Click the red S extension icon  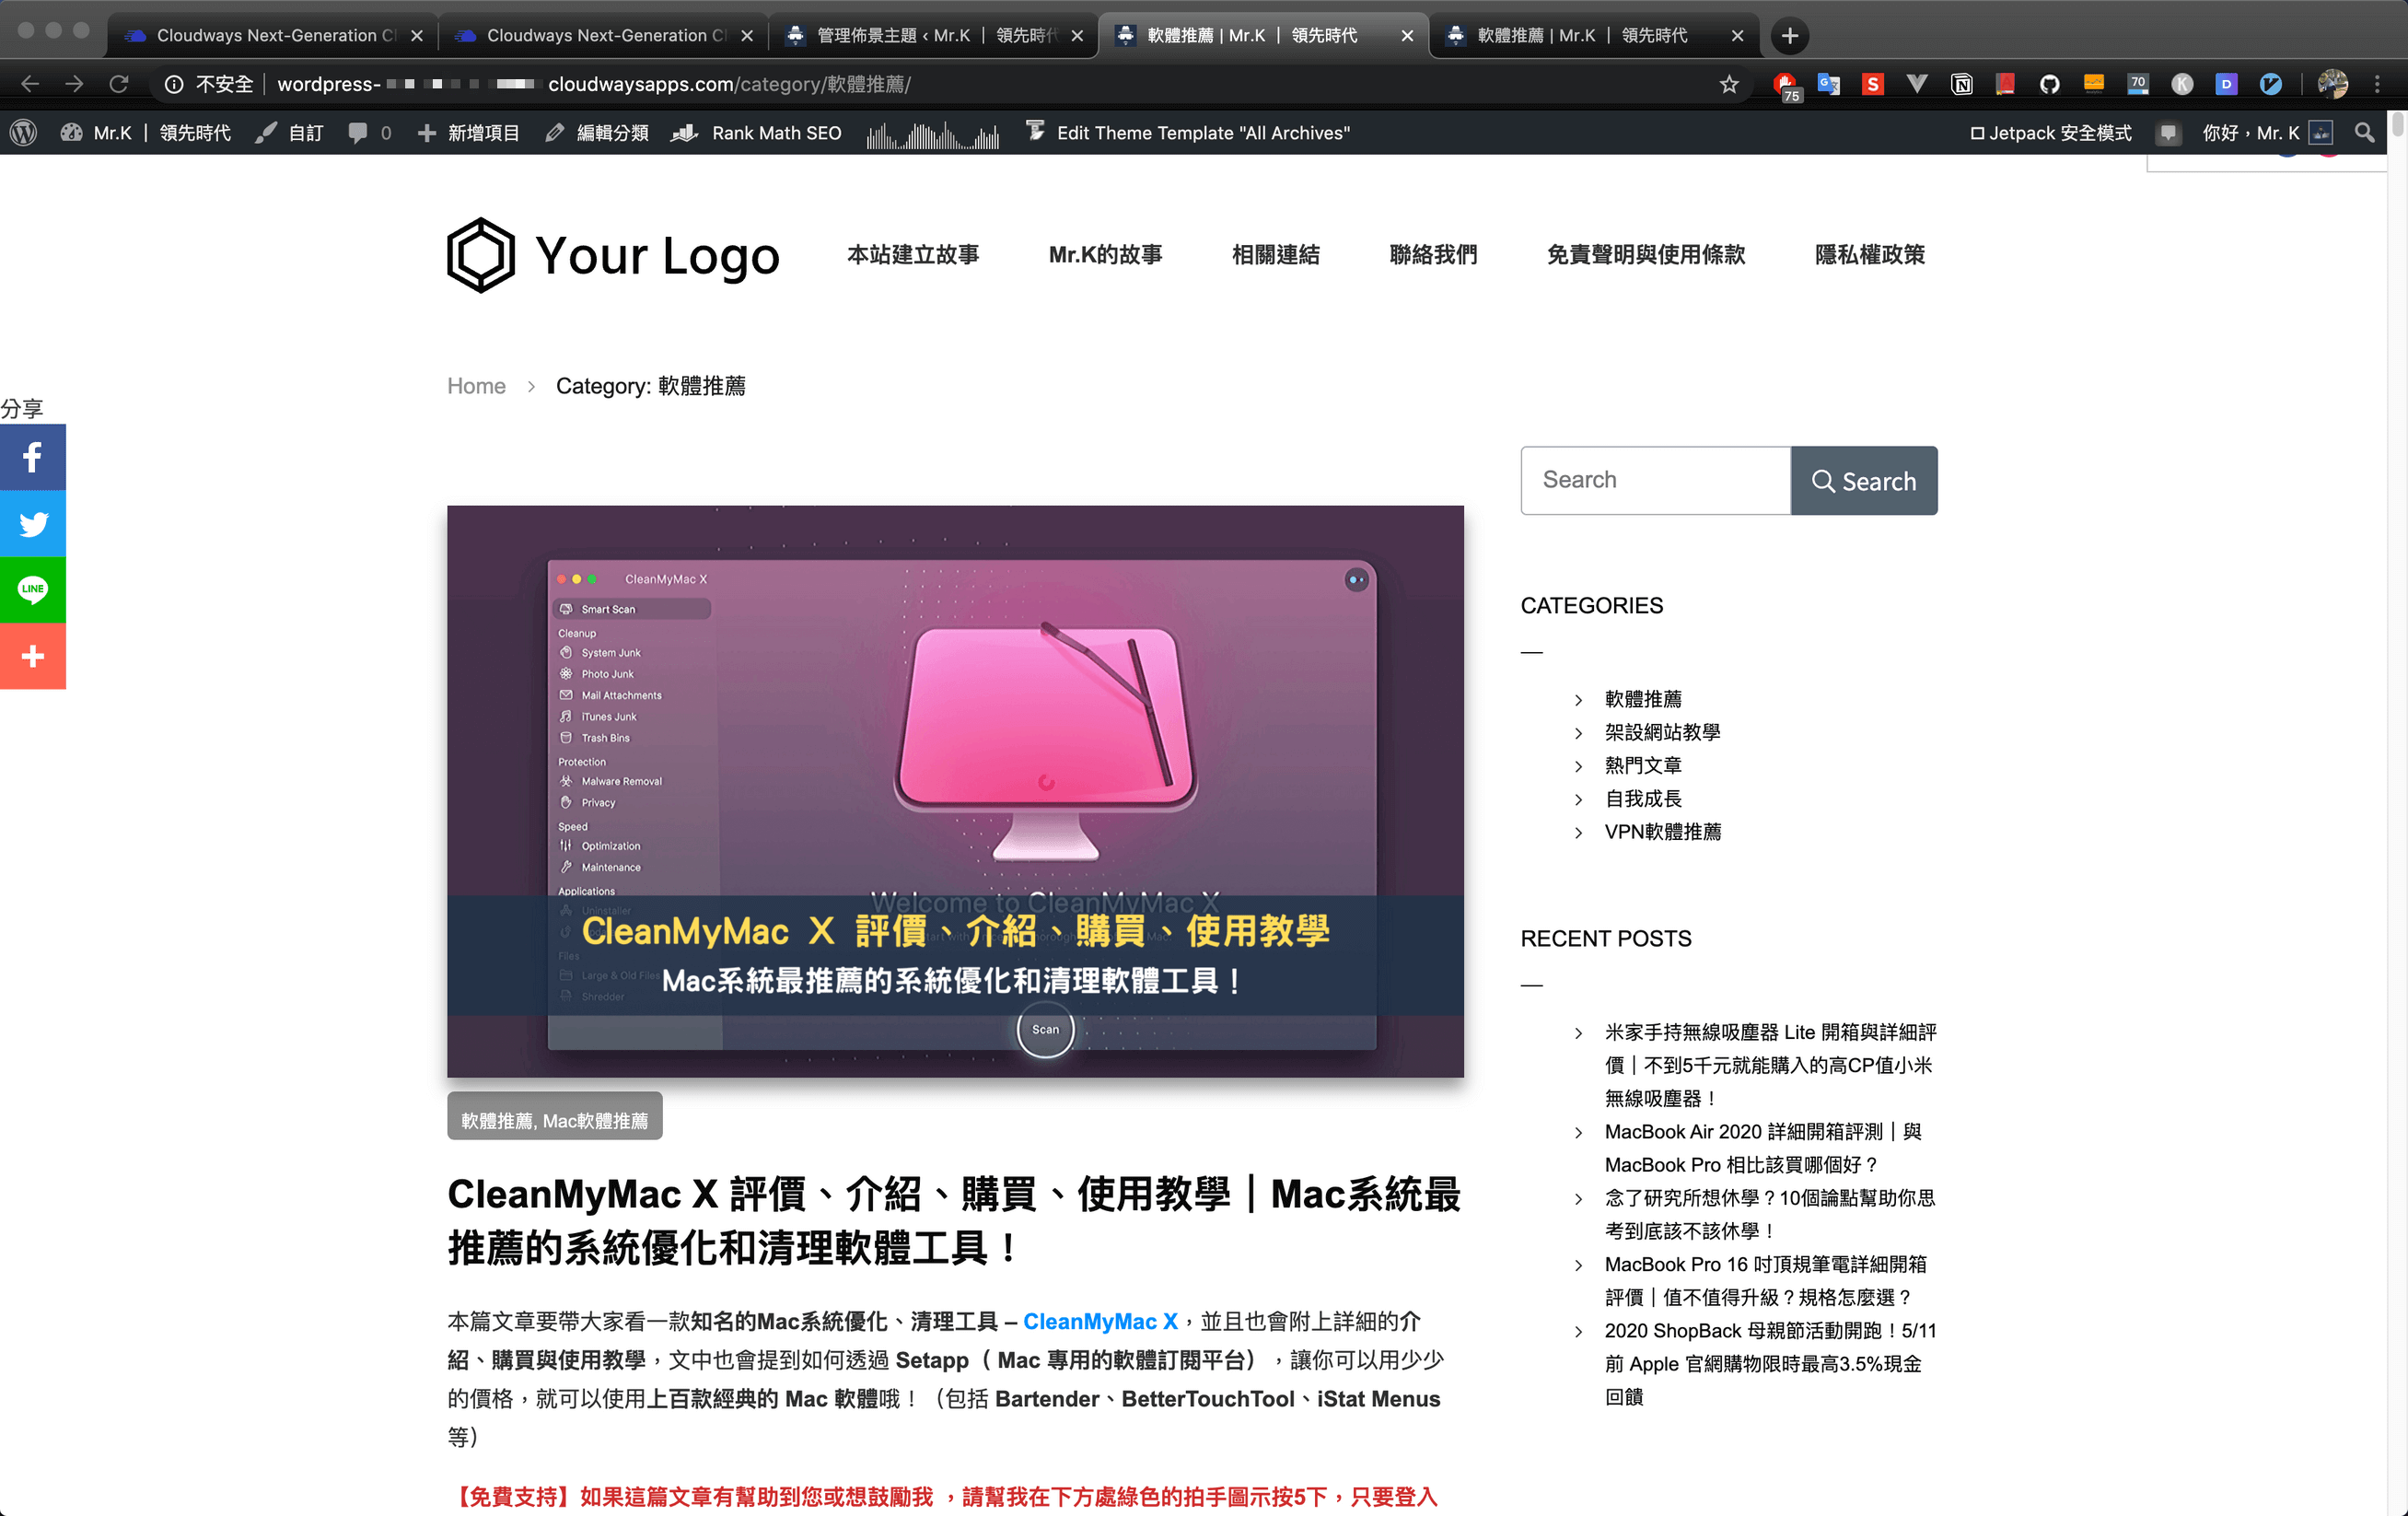point(1873,84)
